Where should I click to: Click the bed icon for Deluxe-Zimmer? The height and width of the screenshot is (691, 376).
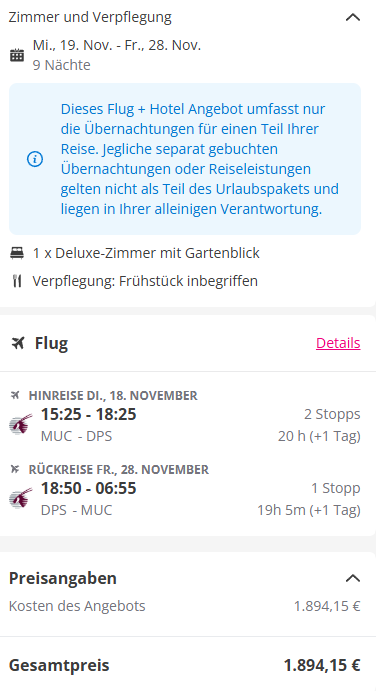(17, 253)
